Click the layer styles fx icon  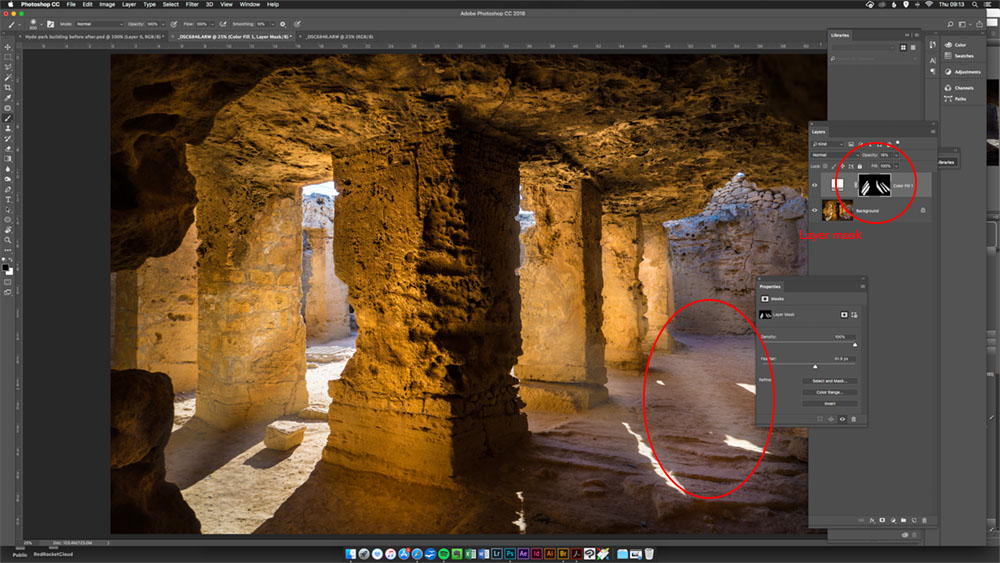point(872,520)
